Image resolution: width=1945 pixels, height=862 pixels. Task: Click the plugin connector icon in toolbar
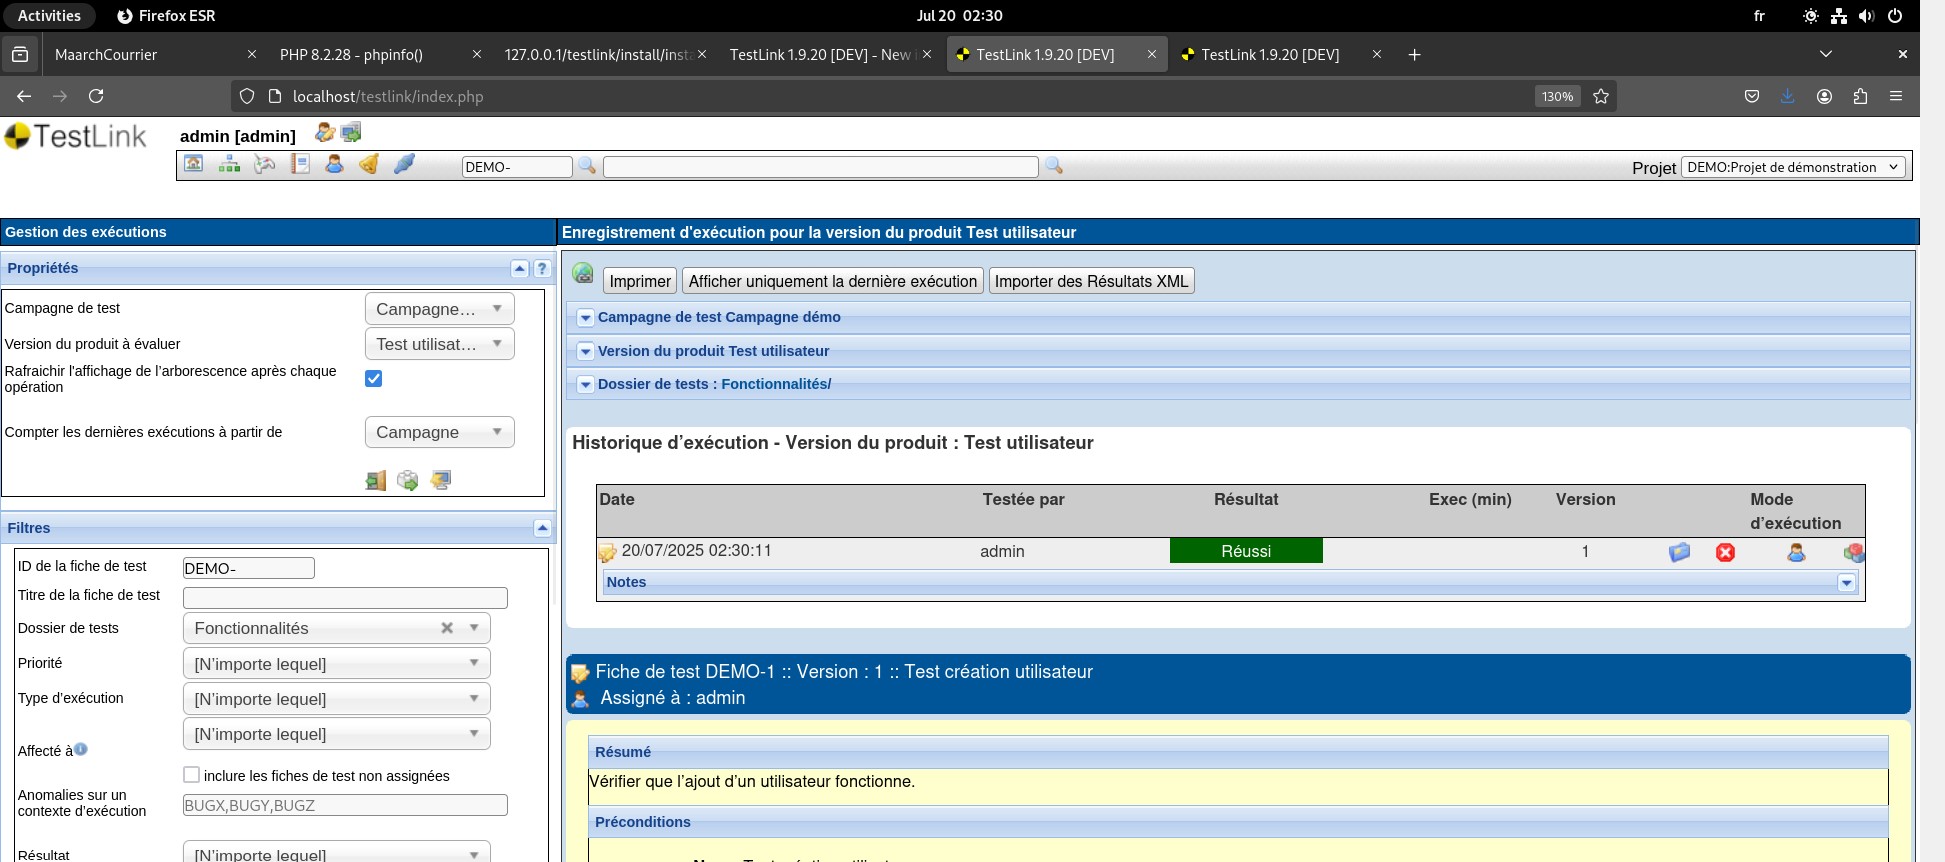click(404, 164)
